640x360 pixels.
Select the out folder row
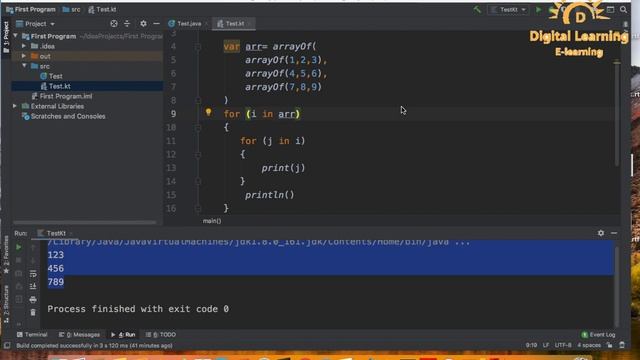(87, 56)
